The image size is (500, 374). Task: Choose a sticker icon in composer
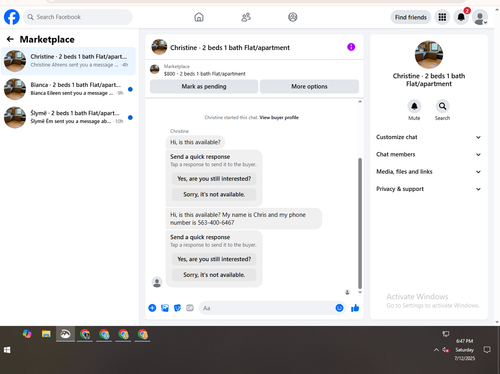click(177, 308)
